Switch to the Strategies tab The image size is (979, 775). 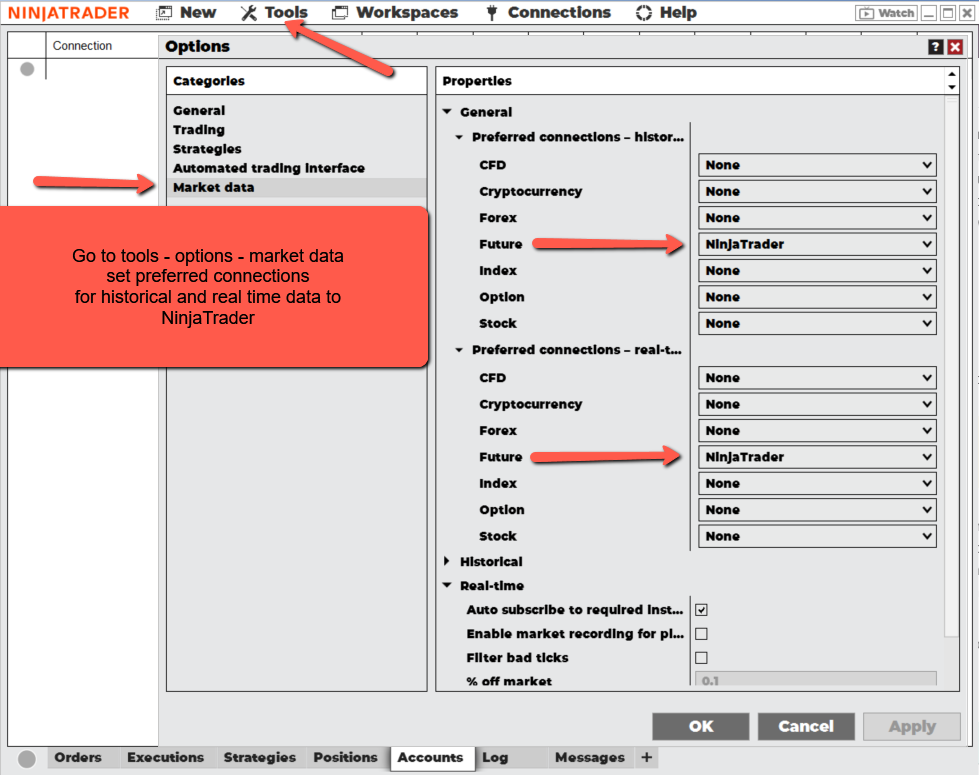click(x=260, y=758)
